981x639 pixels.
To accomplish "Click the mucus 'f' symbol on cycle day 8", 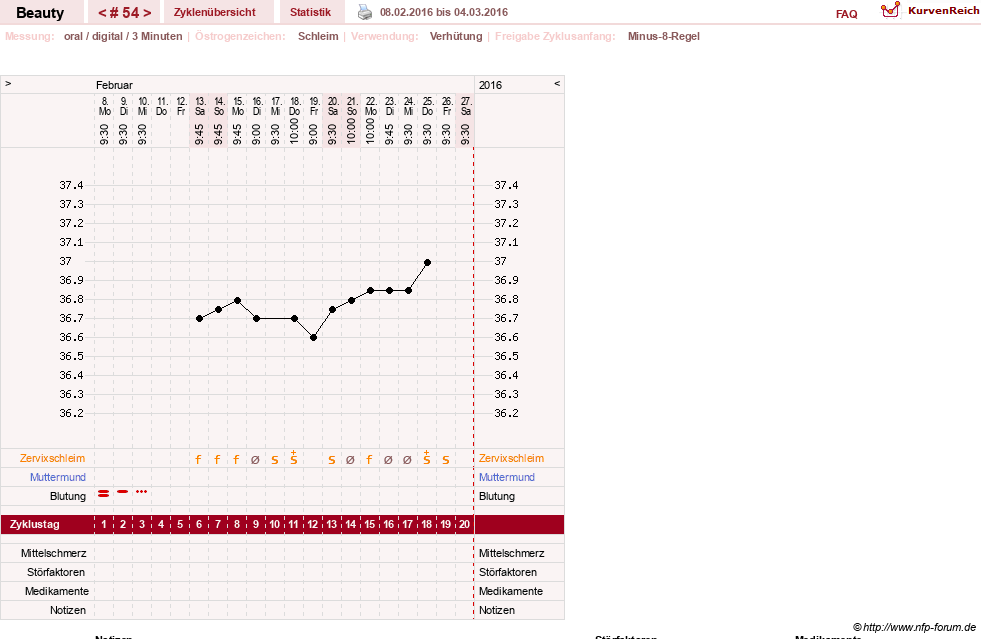I will (x=236, y=459).
